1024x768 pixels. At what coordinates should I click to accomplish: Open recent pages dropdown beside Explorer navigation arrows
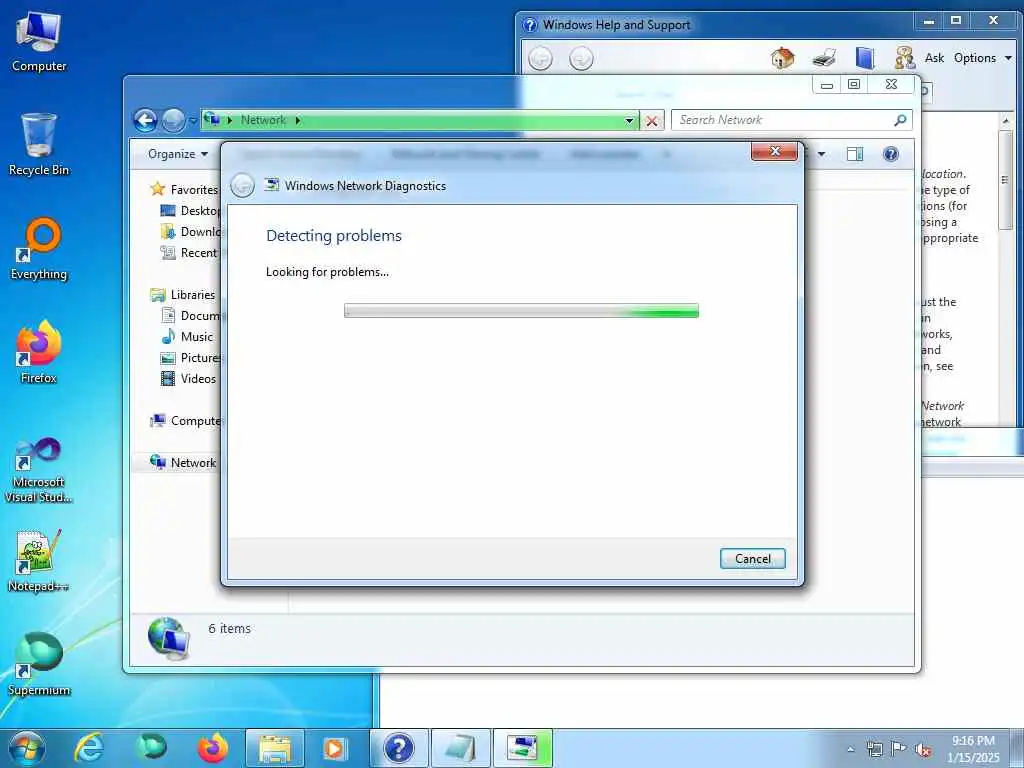pyautogui.click(x=193, y=121)
